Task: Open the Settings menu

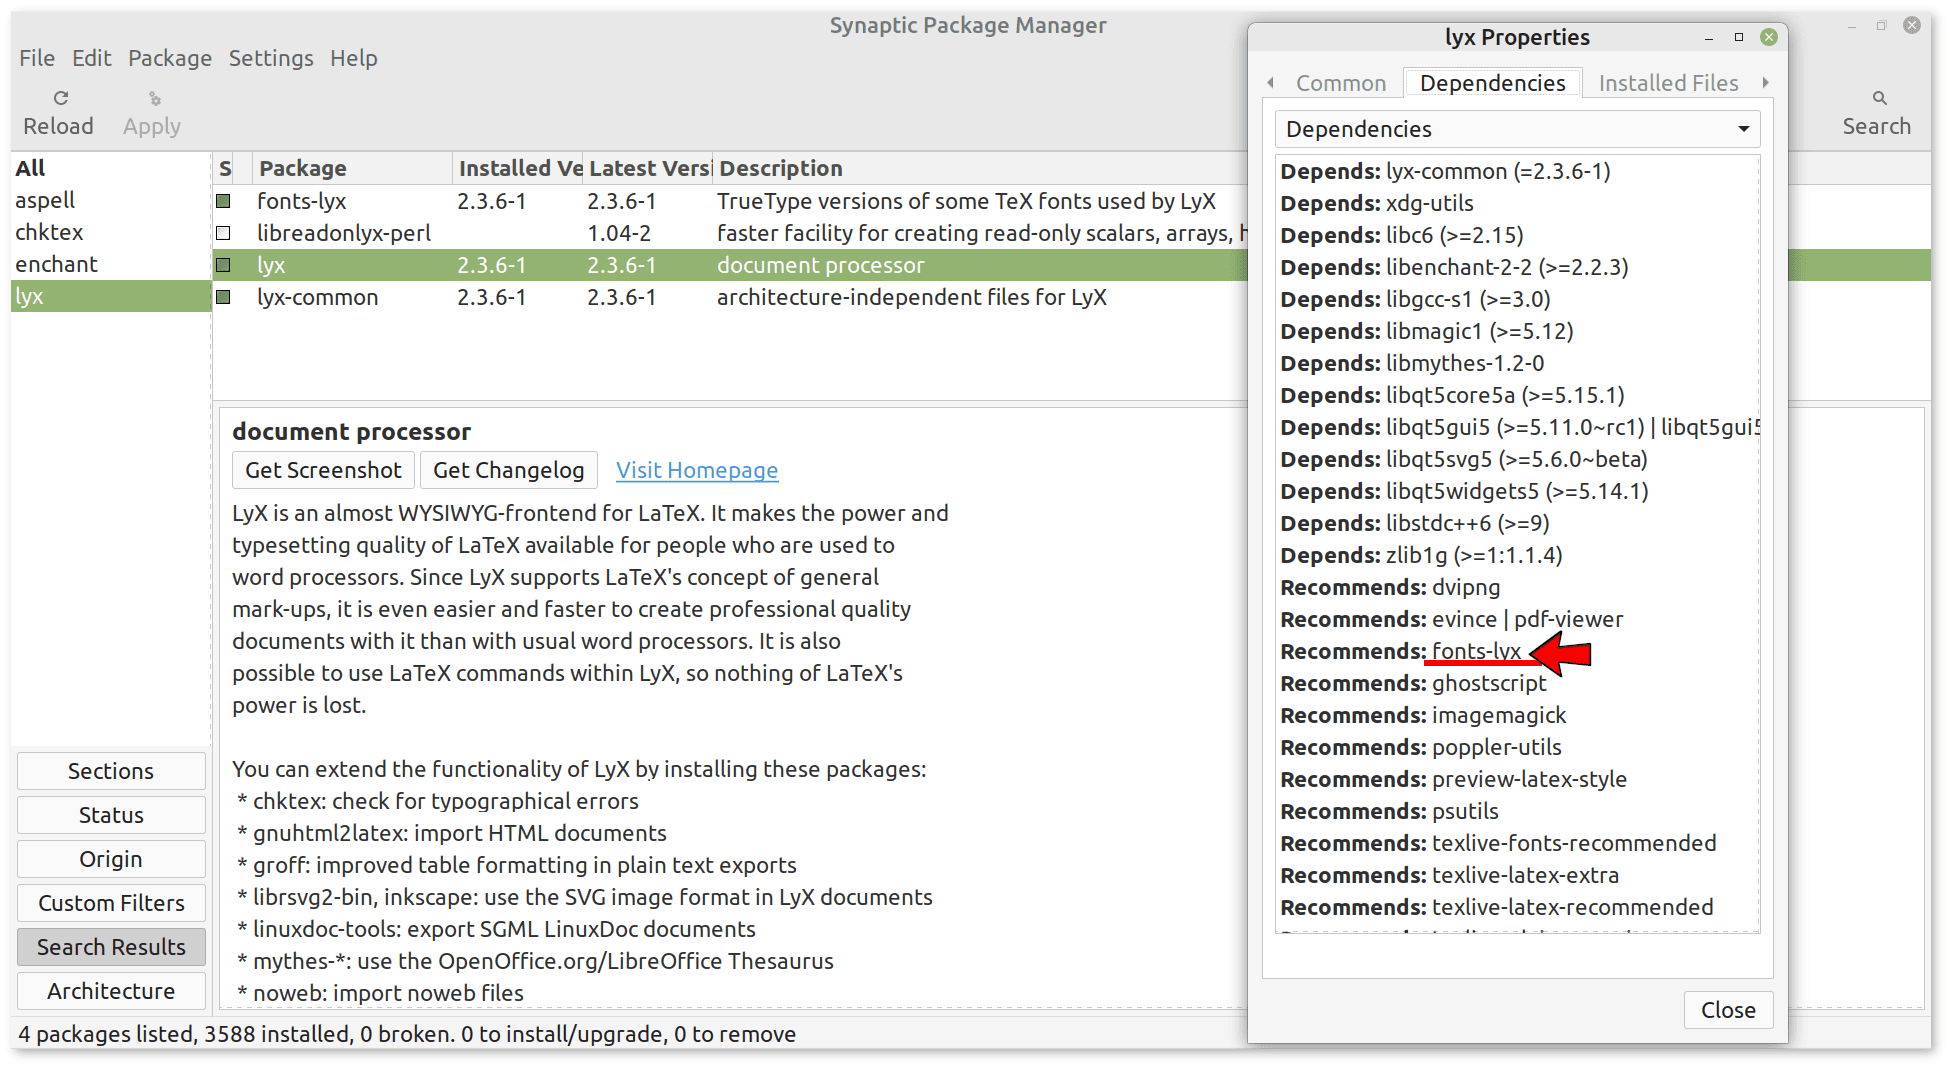Action: coord(271,58)
